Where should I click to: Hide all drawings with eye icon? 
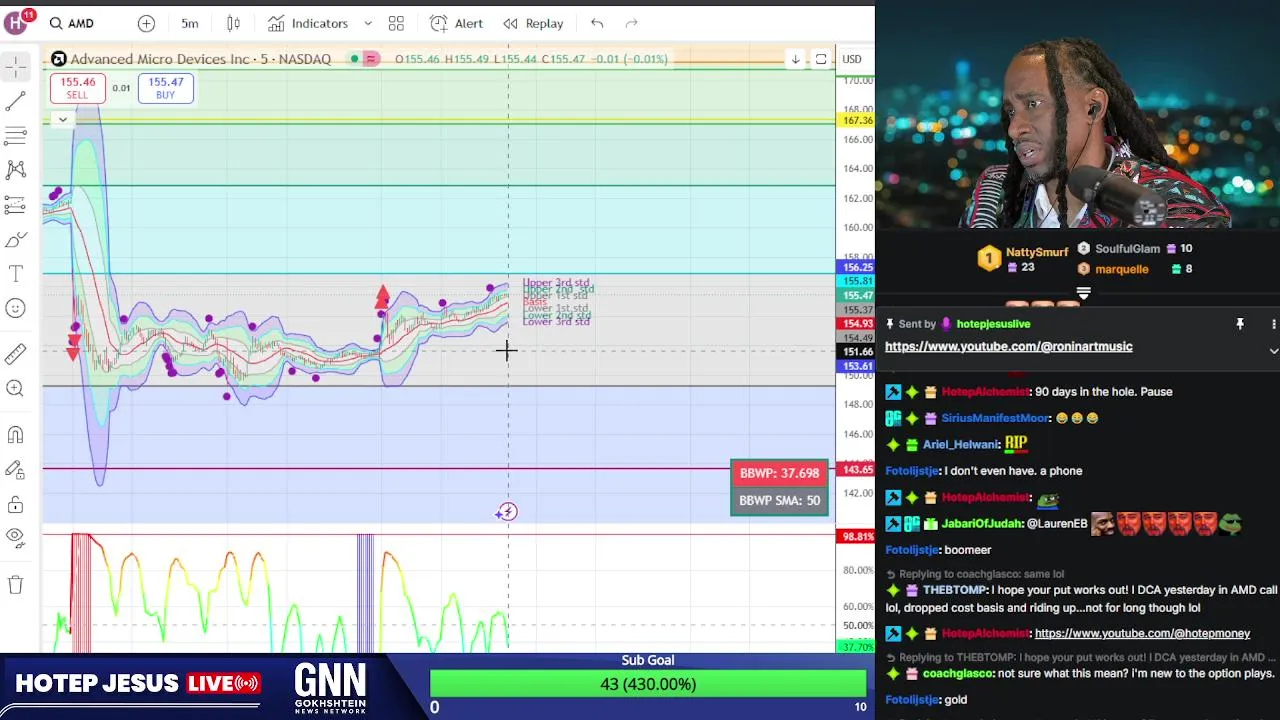15,538
